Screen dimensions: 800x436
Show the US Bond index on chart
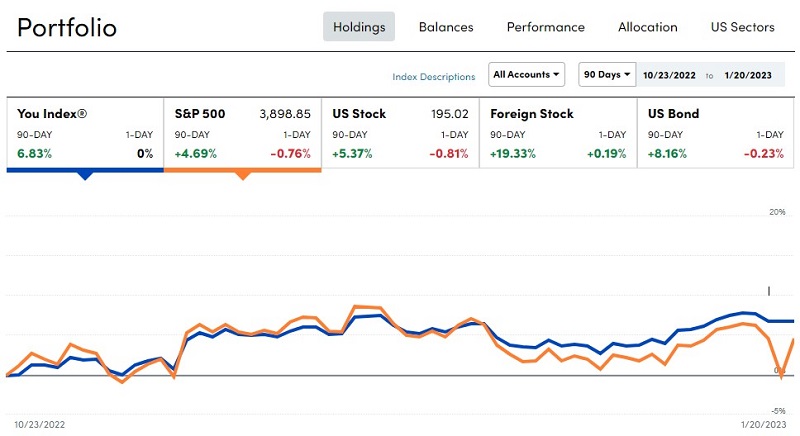(715, 132)
